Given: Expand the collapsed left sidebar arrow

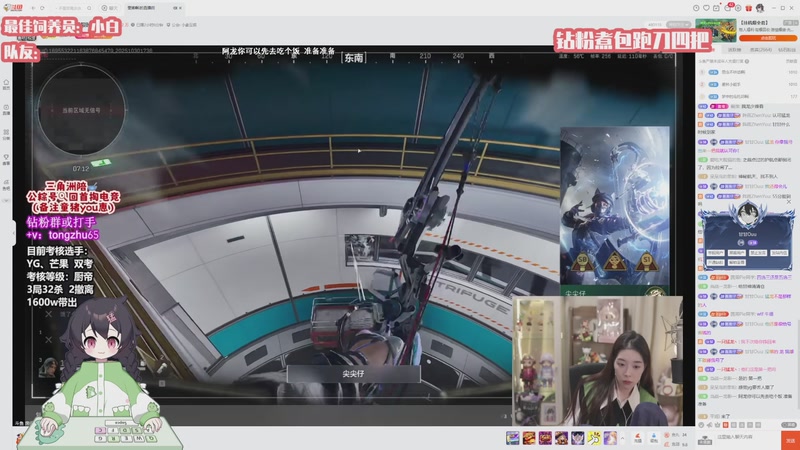Looking at the screenshot, I should pyautogui.click(x=14, y=233).
